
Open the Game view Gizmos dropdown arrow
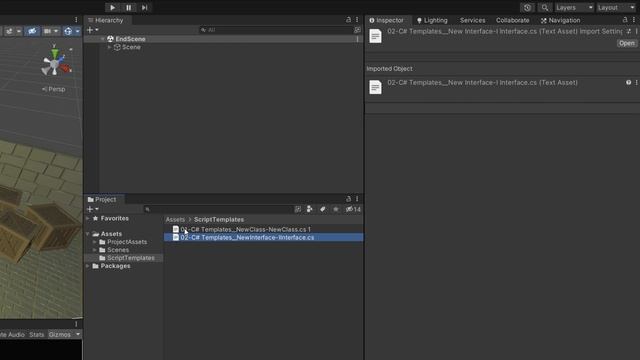click(x=78, y=334)
